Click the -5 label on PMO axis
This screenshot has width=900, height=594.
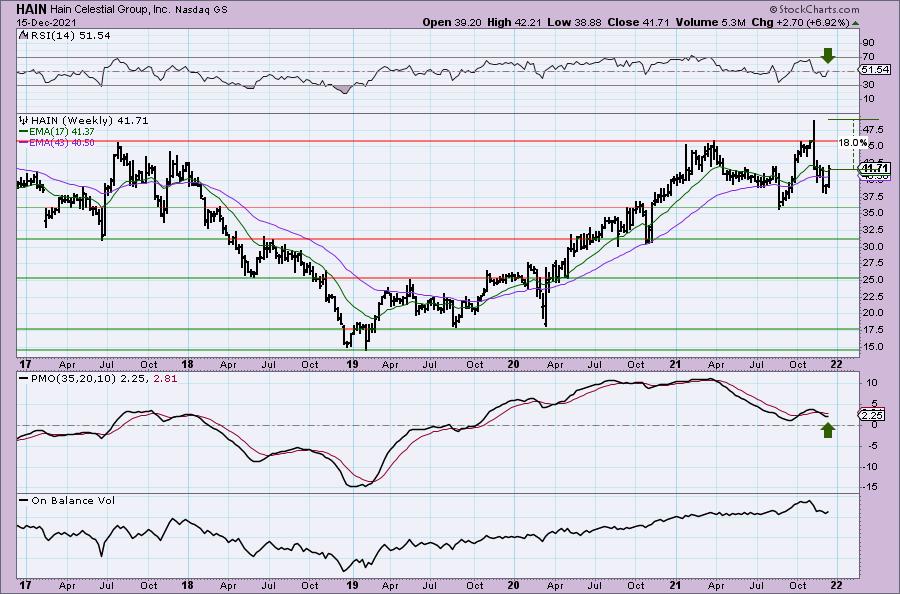[869, 445]
